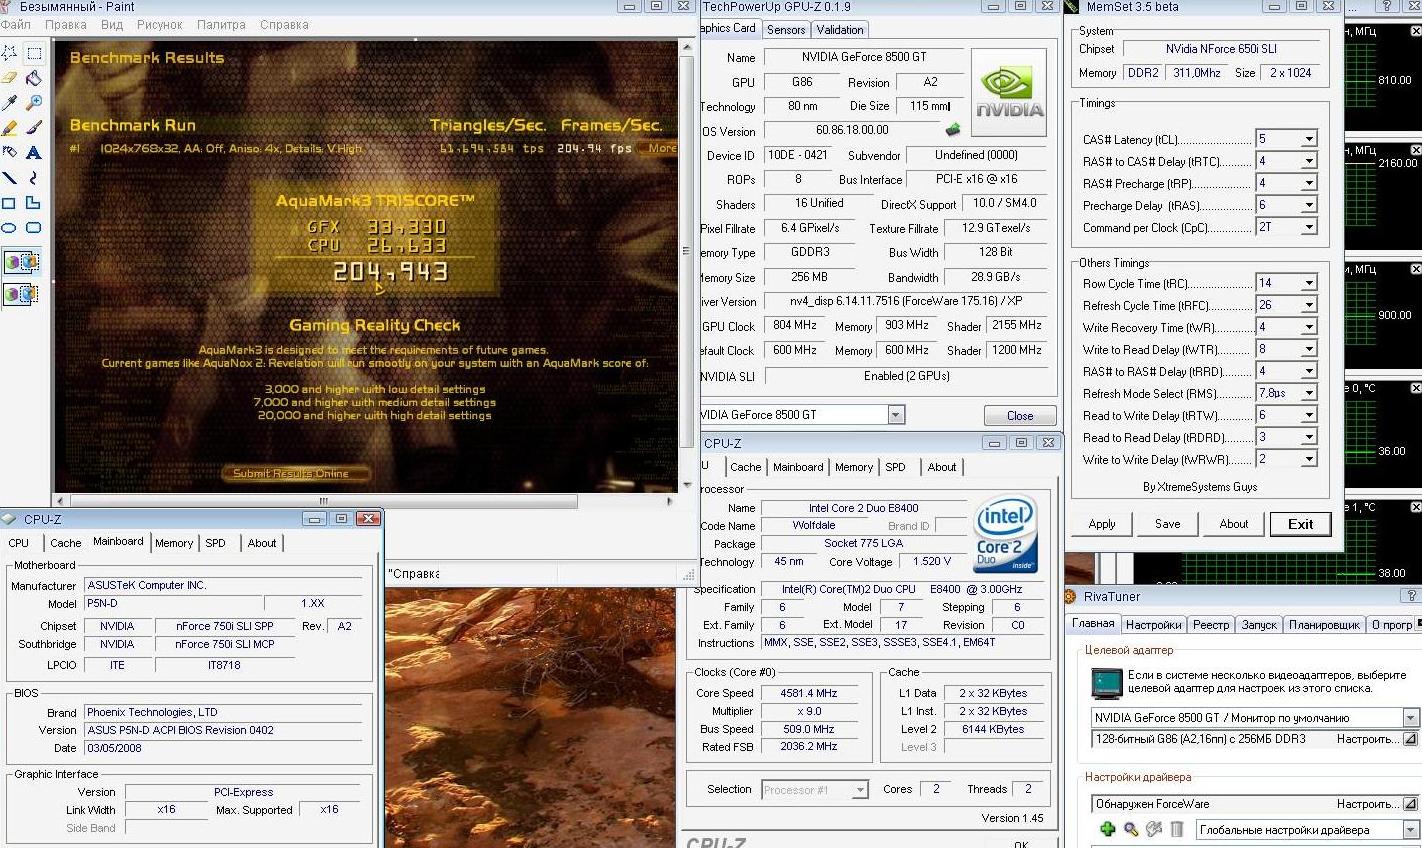Select the Rounded Rectangle tool

point(33,228)
